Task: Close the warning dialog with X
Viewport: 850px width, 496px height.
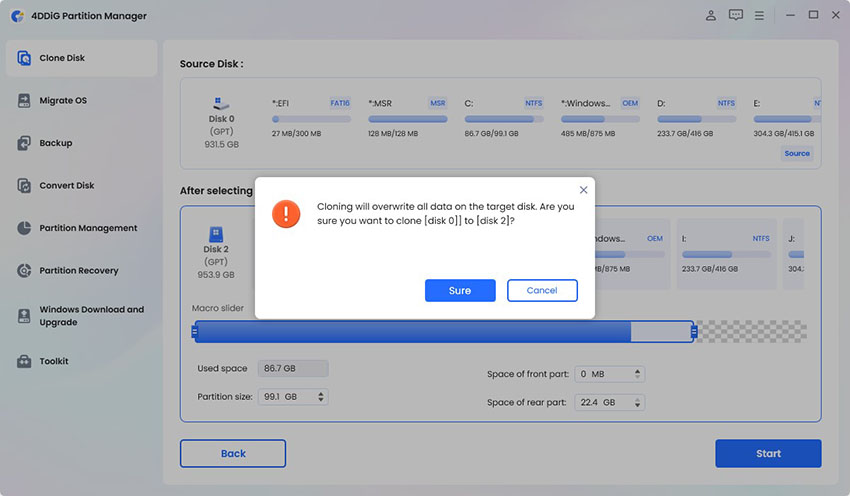Action: point(584,189)
